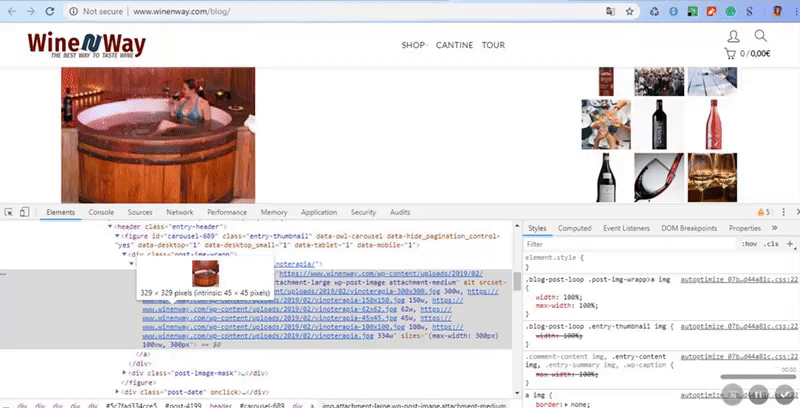Click the browser address bar URL
Viewport: 800px width, 408px height.
pos(181,11)
